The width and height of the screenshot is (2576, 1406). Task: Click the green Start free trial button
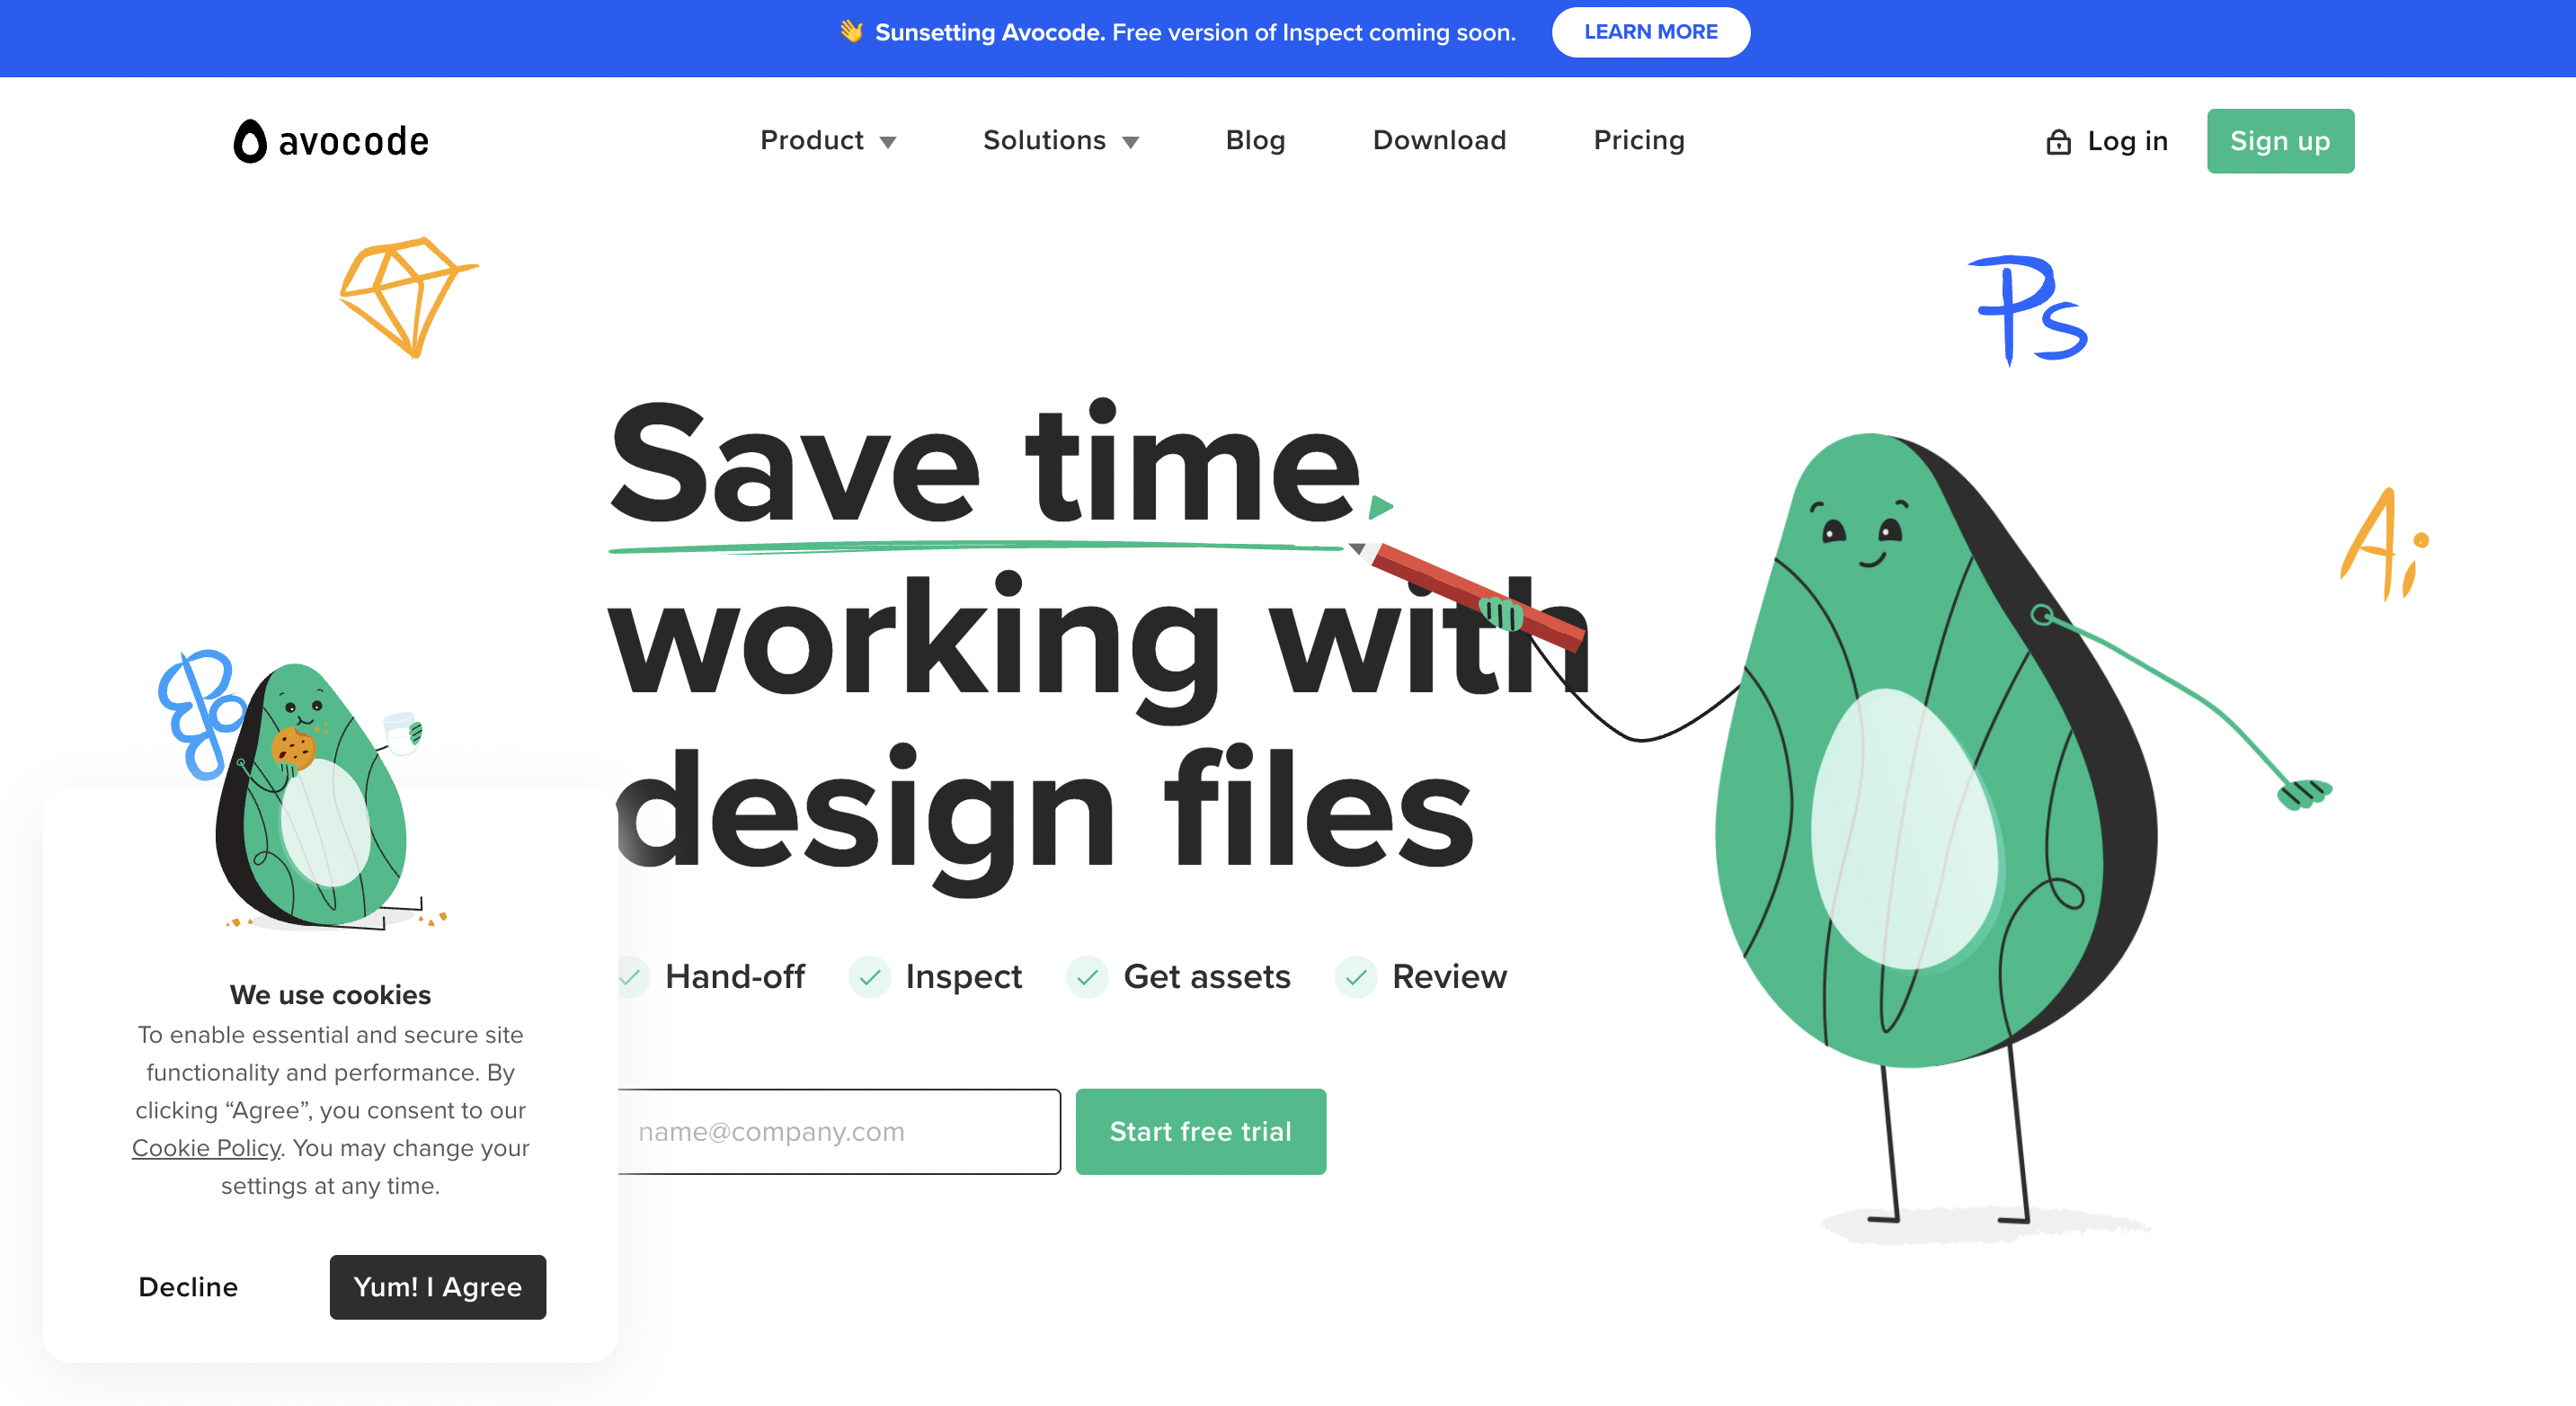pyautogui.click(x=1200, y=1131)
